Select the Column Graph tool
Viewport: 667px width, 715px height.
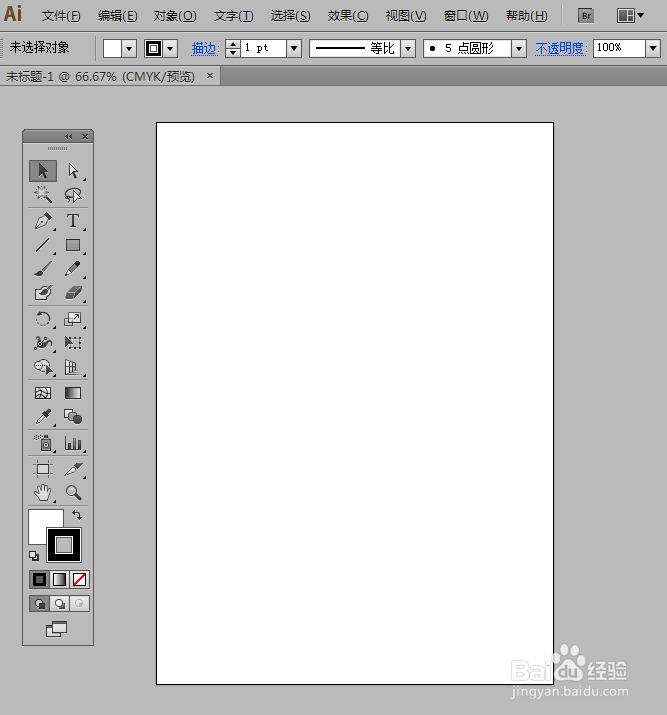73,443
